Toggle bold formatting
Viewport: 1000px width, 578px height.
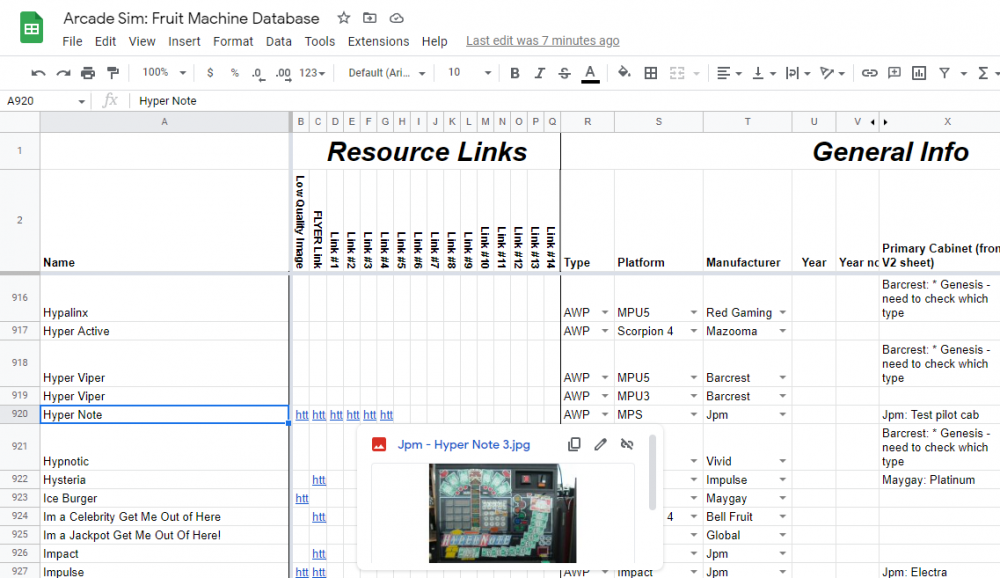515,73
